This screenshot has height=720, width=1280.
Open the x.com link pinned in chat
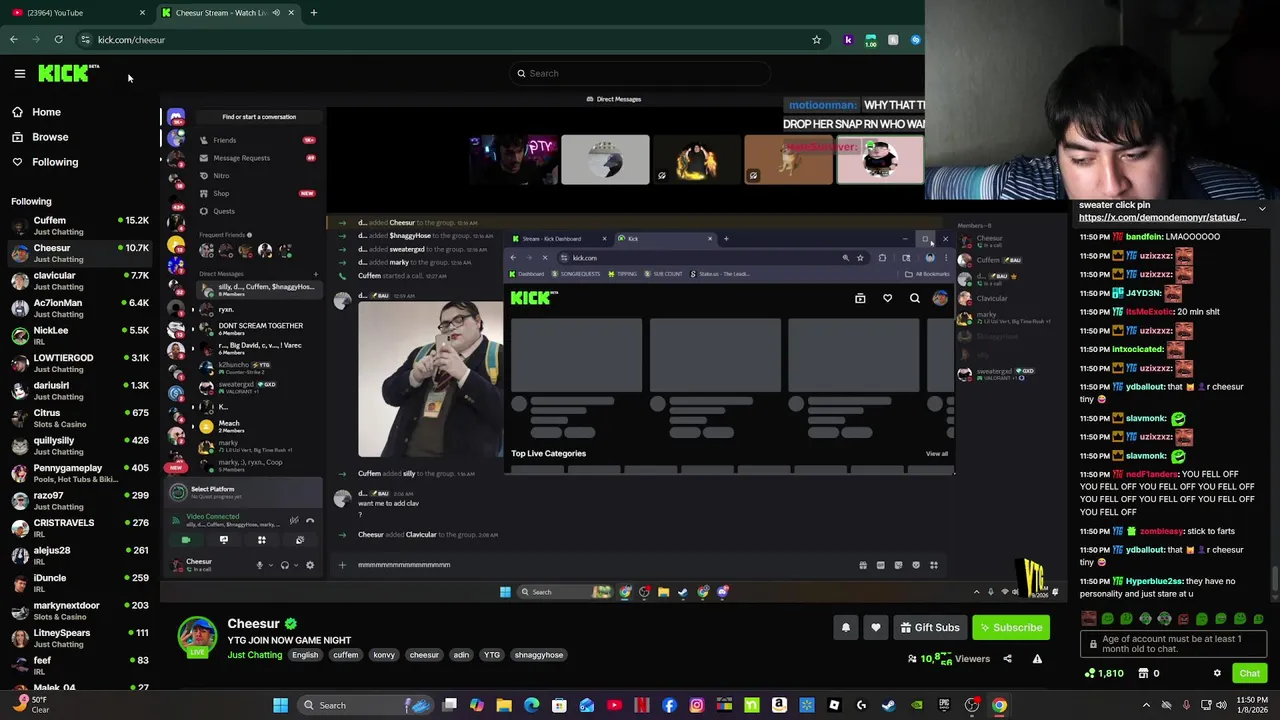point(1162,217)
